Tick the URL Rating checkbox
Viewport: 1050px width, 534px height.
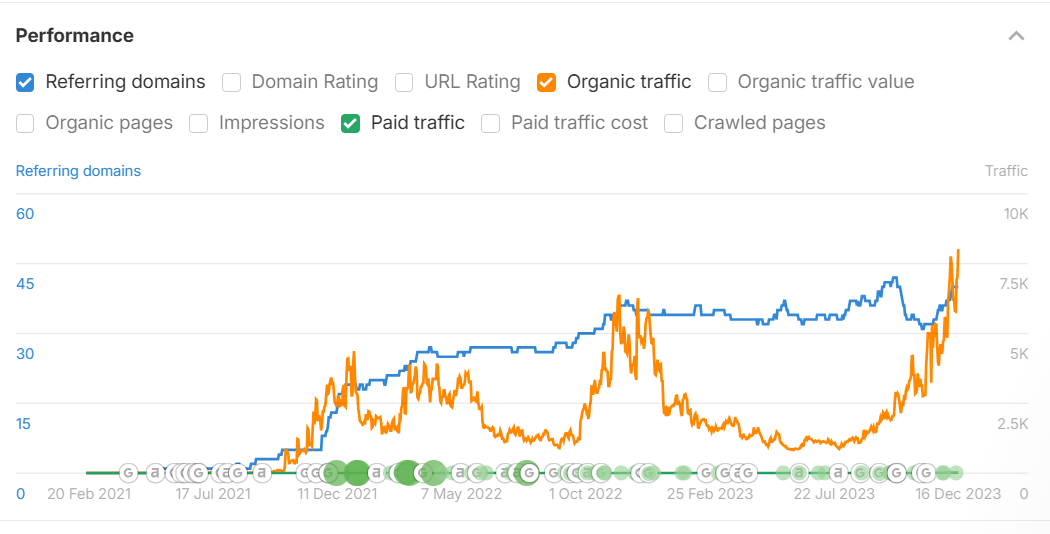click(404, 82)
